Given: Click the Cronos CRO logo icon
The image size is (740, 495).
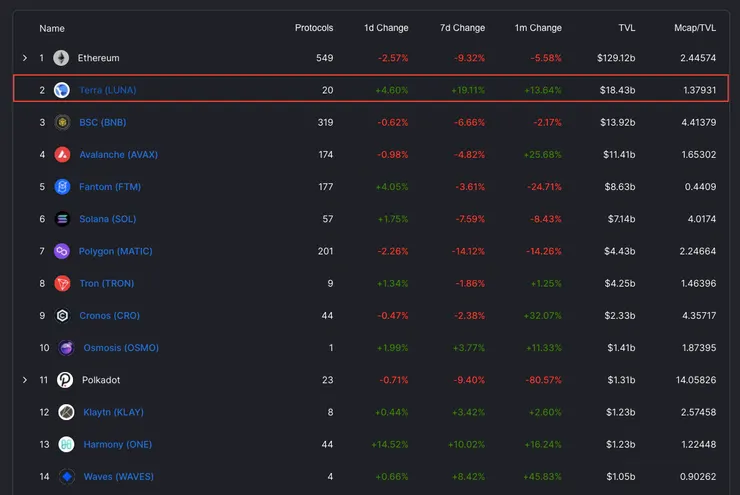Looking at the screenshot, I should point(62,315).
